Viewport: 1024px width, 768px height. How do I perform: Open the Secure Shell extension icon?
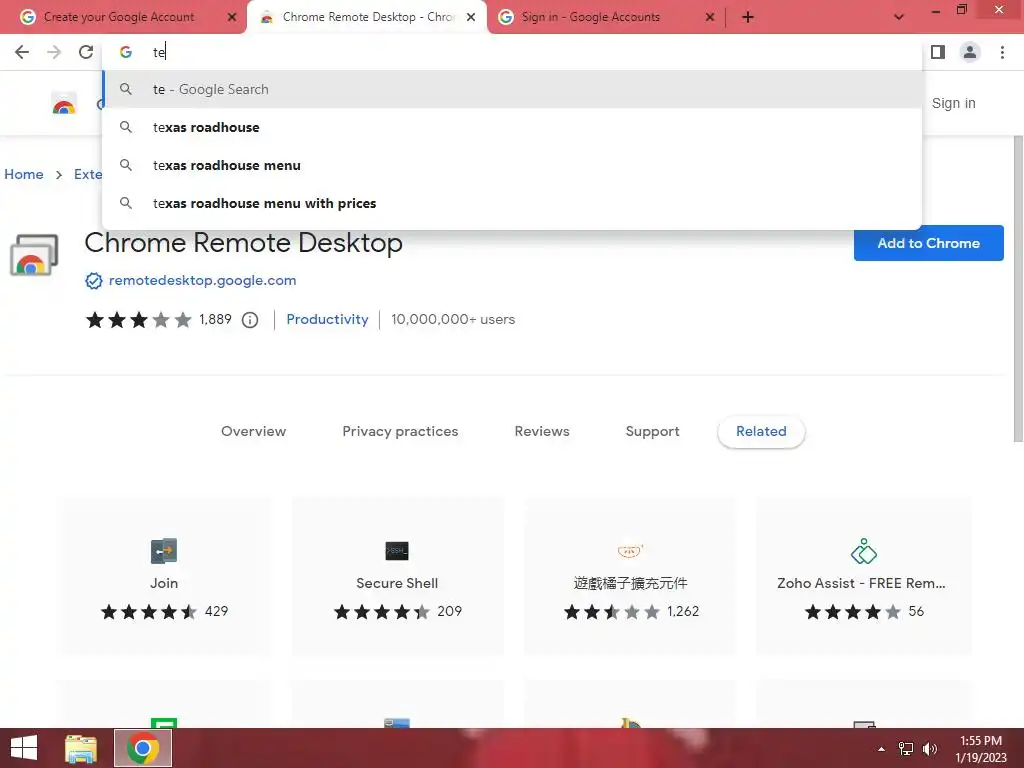(x=397, y=551)
